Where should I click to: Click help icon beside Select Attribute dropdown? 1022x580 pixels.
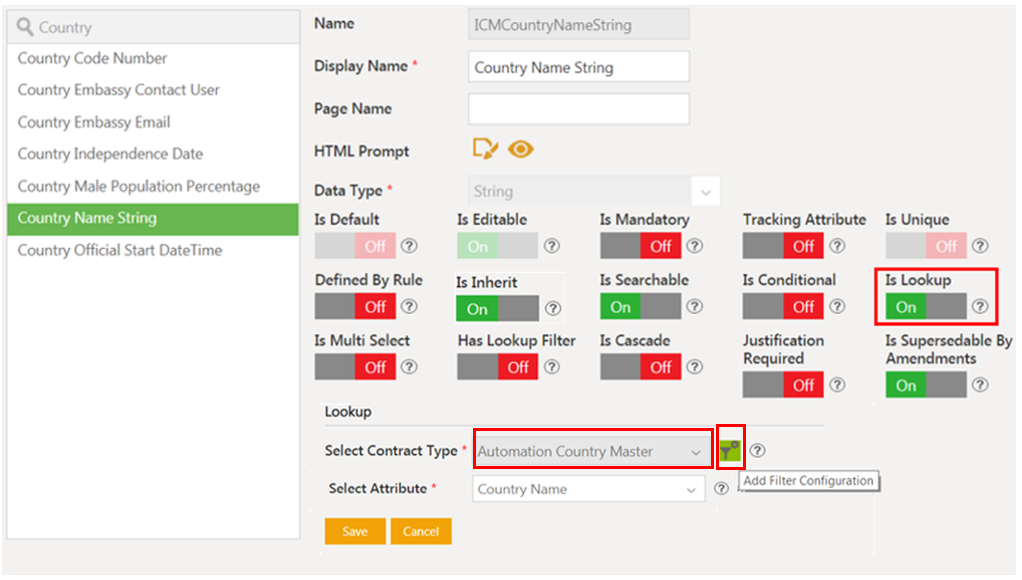[721, 489]
